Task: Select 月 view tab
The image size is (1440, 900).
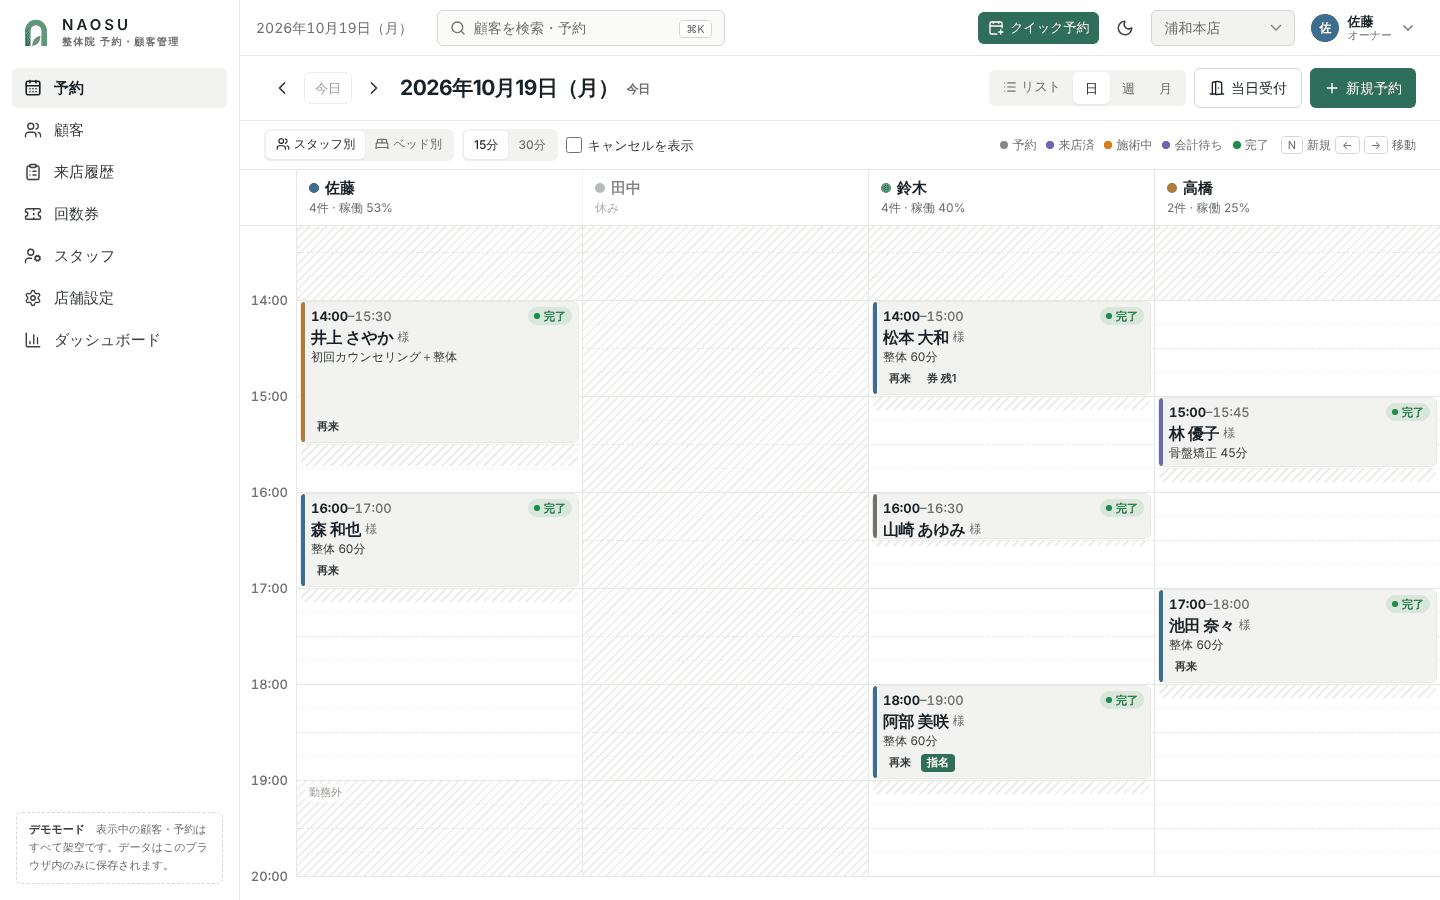Action: click(x=1165, y=88)
